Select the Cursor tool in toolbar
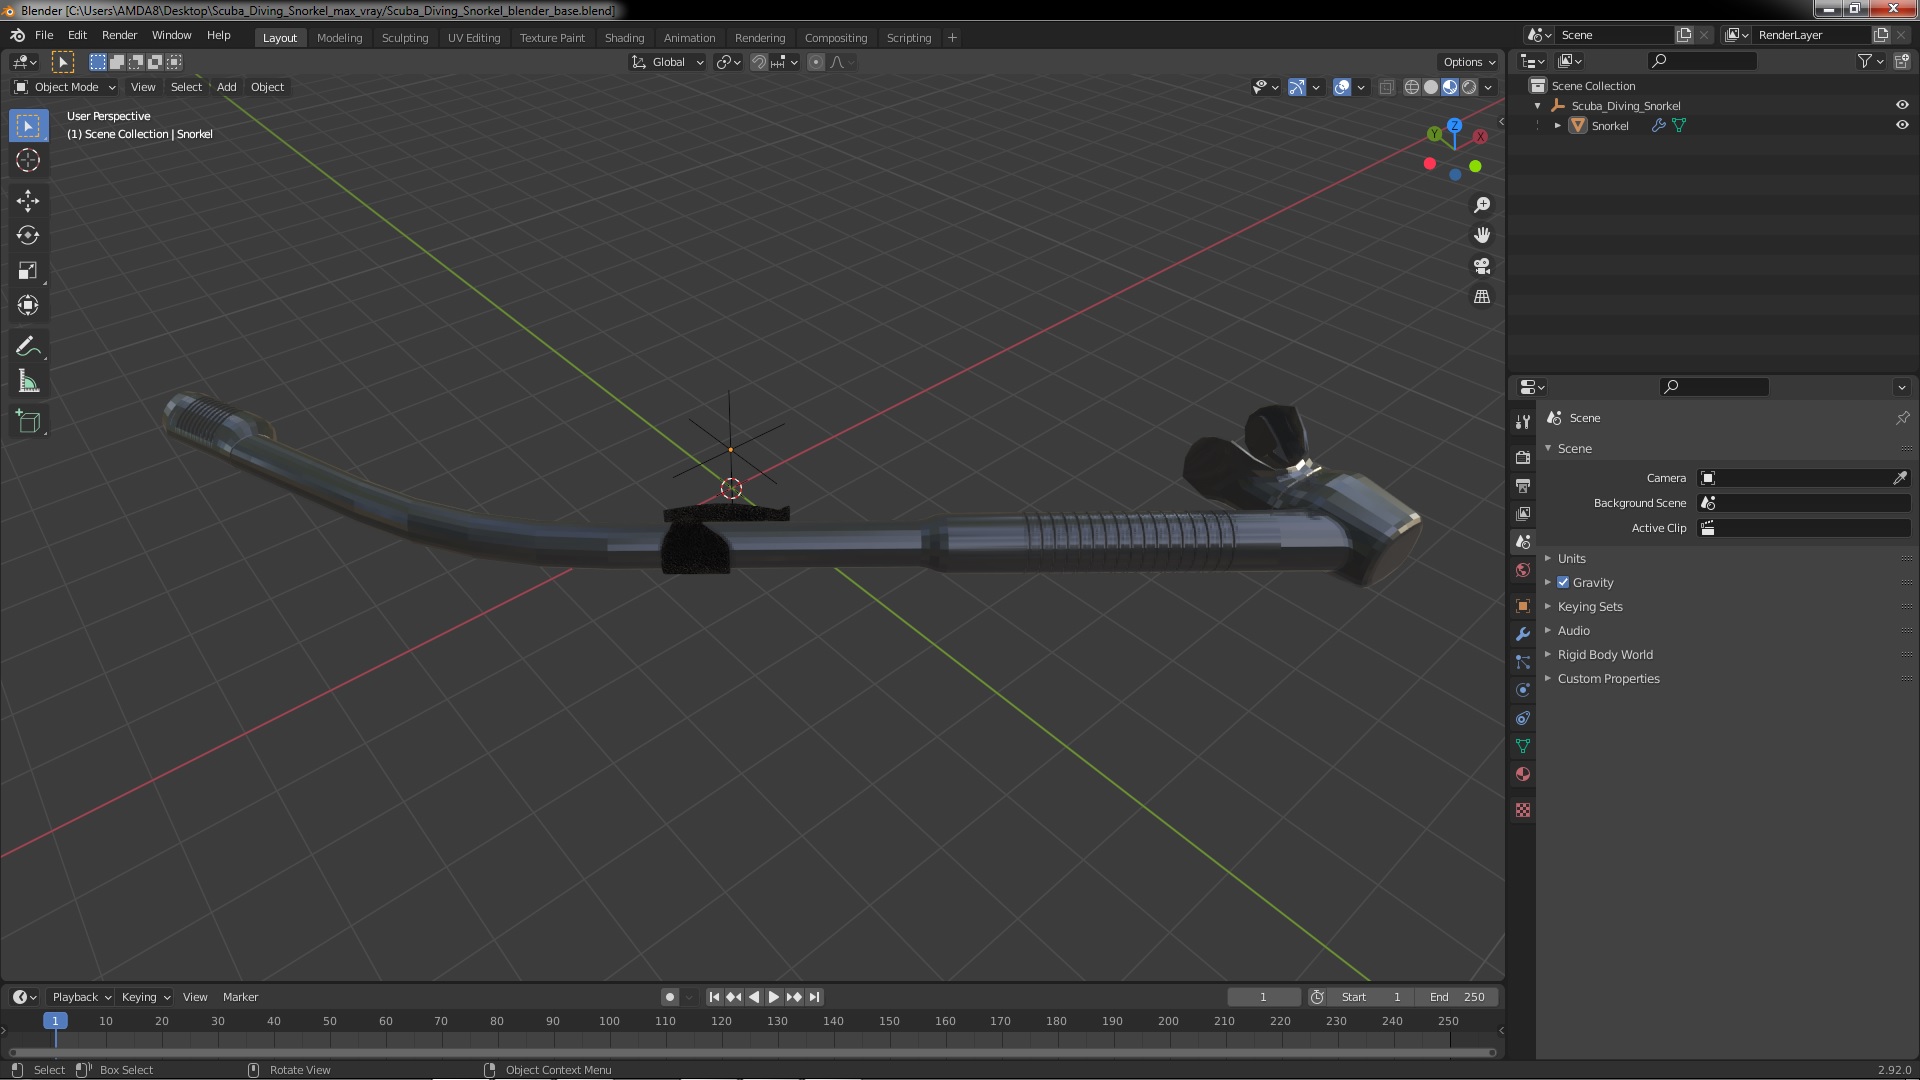Image resolution: width=1920 pixels, height=1080 pixels. (x=28, y=160)
